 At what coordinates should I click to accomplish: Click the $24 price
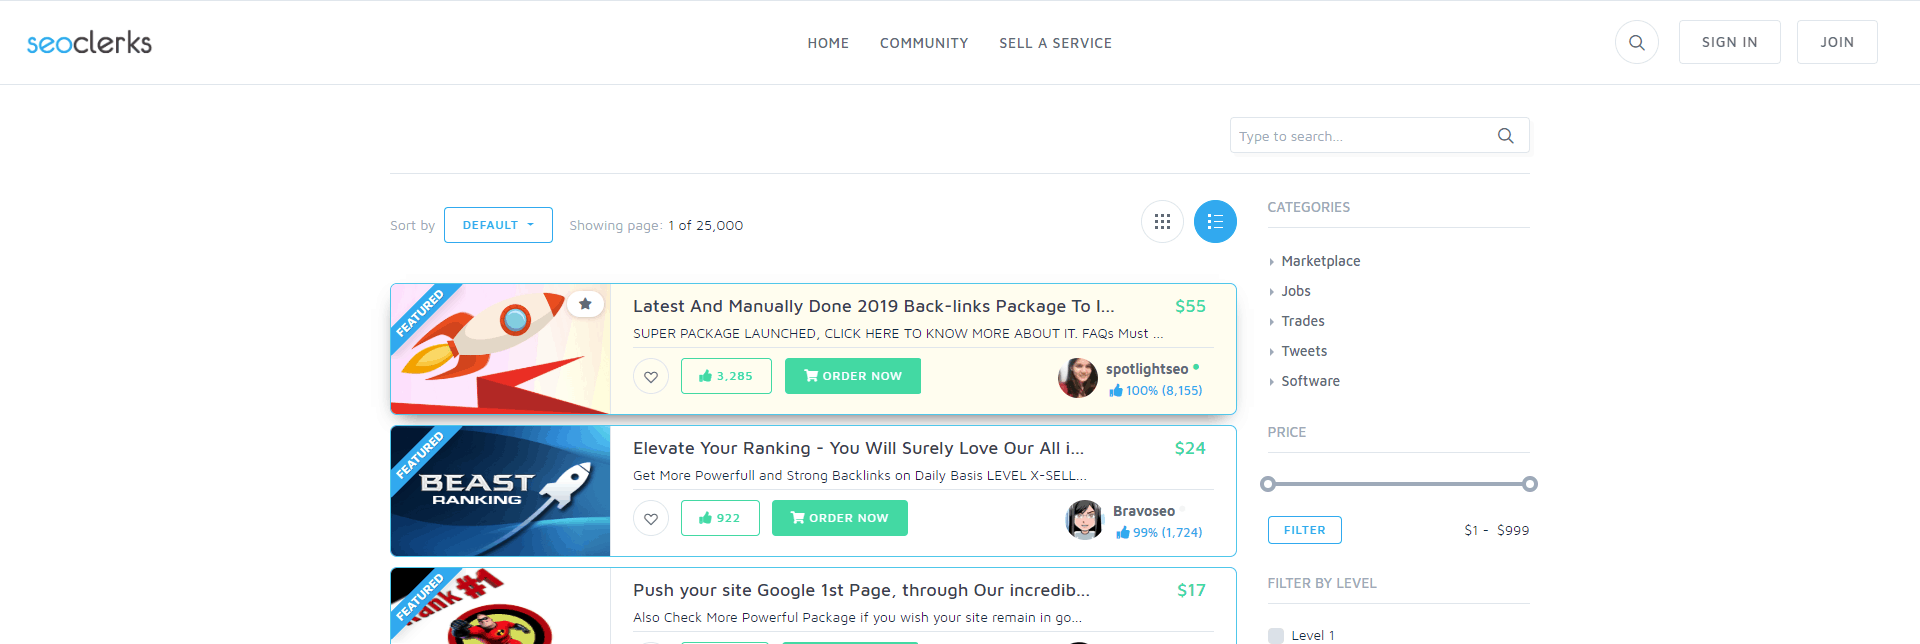(1190, 448)
